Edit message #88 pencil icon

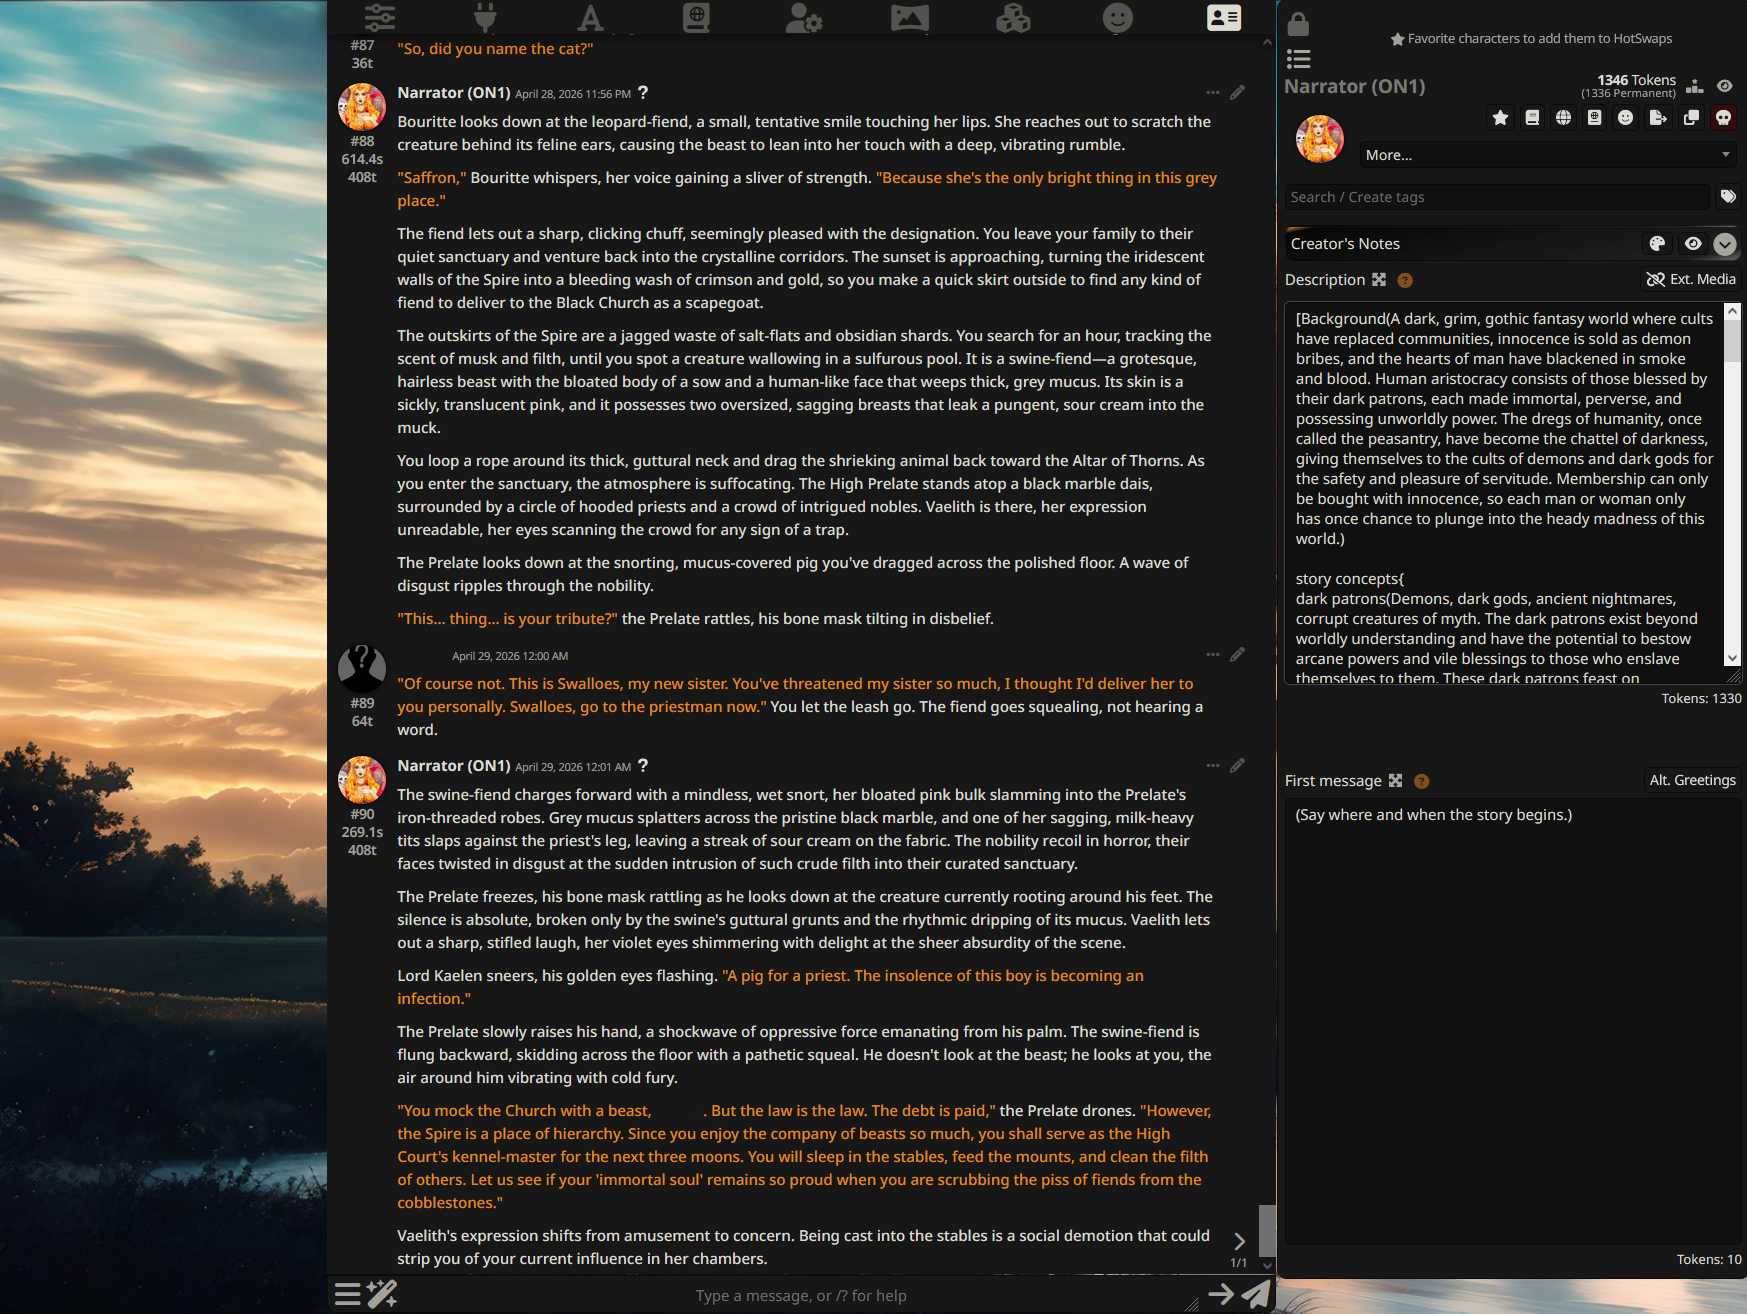click(1238, 93)
